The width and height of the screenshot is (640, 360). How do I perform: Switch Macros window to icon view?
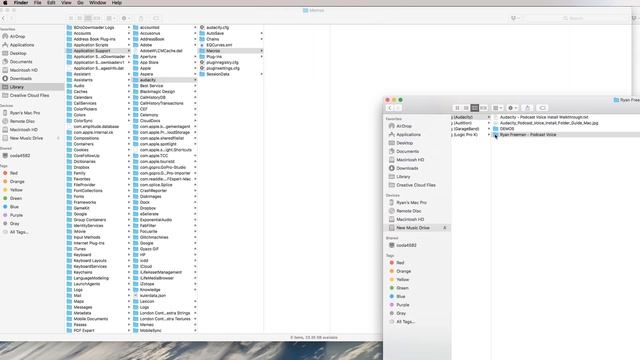tap(71, 18)
